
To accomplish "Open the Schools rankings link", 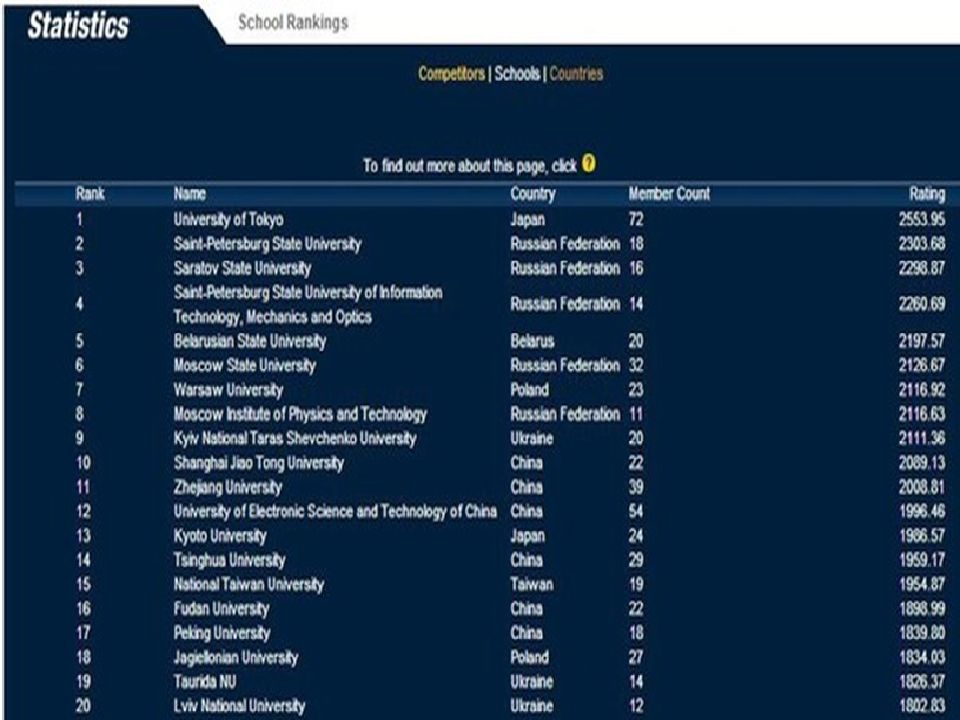I will (517, 74).
